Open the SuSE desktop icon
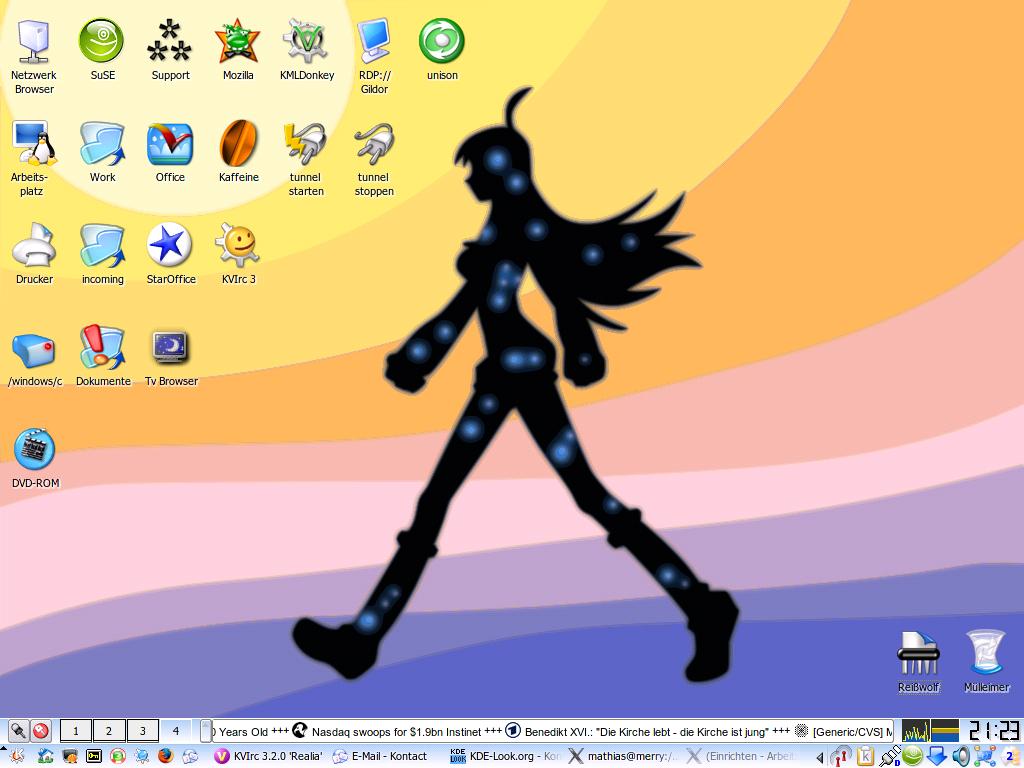This screenshot has height=768, width=1024. coord(102,50)
